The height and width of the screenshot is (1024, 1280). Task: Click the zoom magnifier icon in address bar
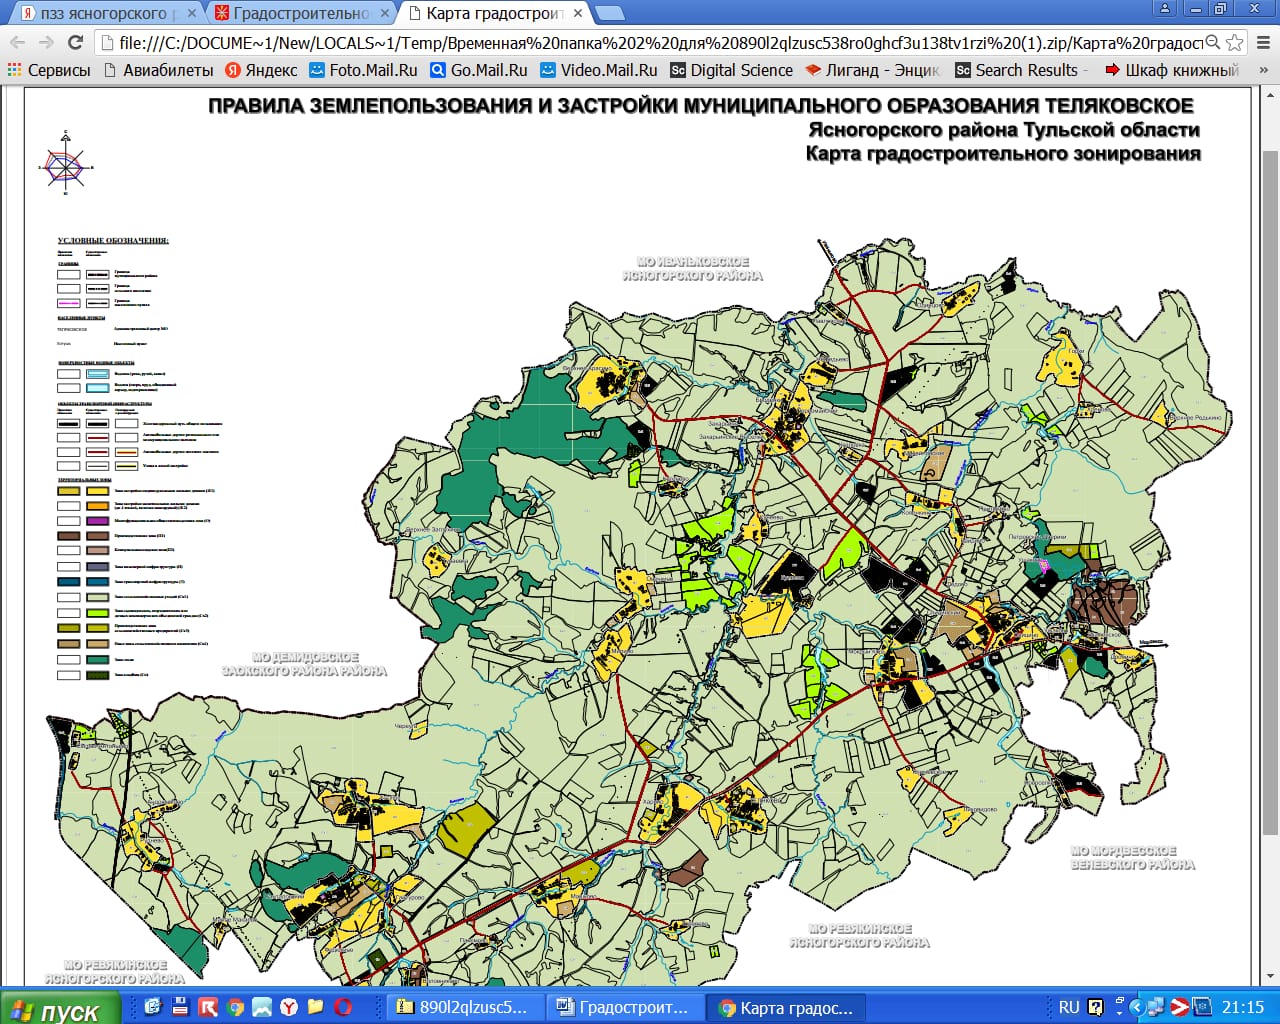pyautogui.click(x=1212, y=42)
